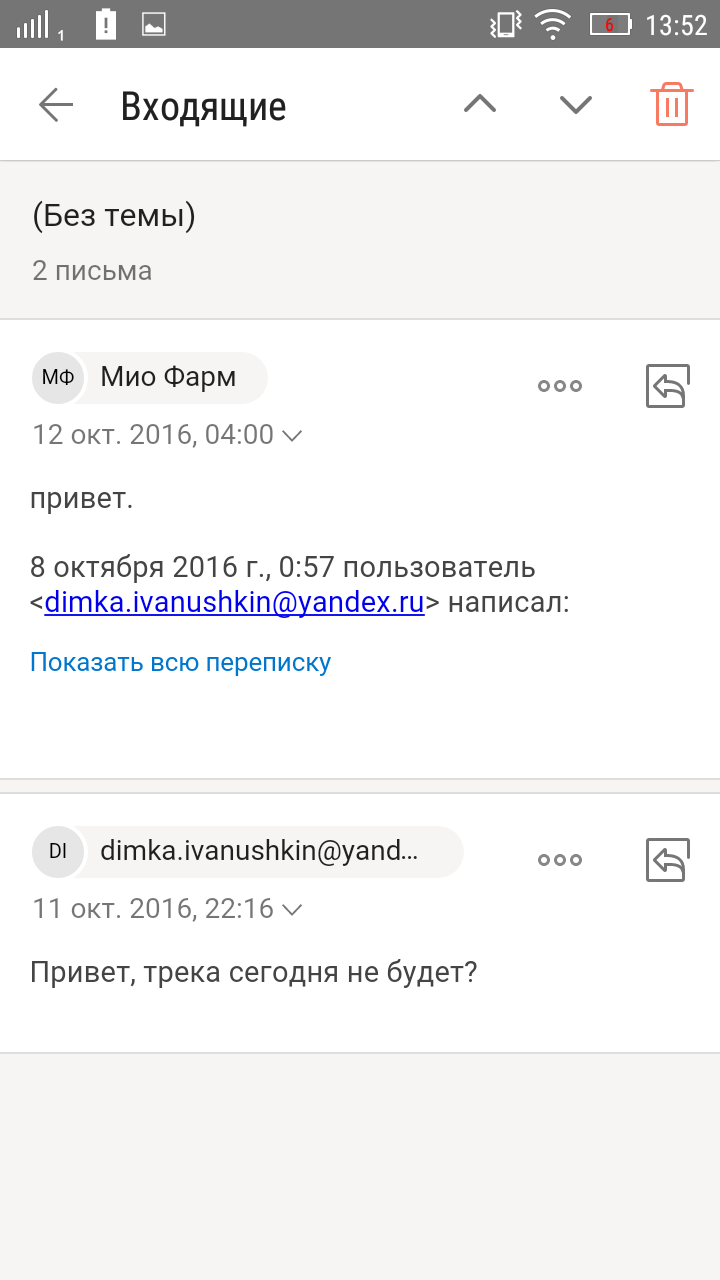Image resolution: width=720 pixels, height=1280 pixels.
Task: Open next message with the down chevron
Action: coord(576,104)
